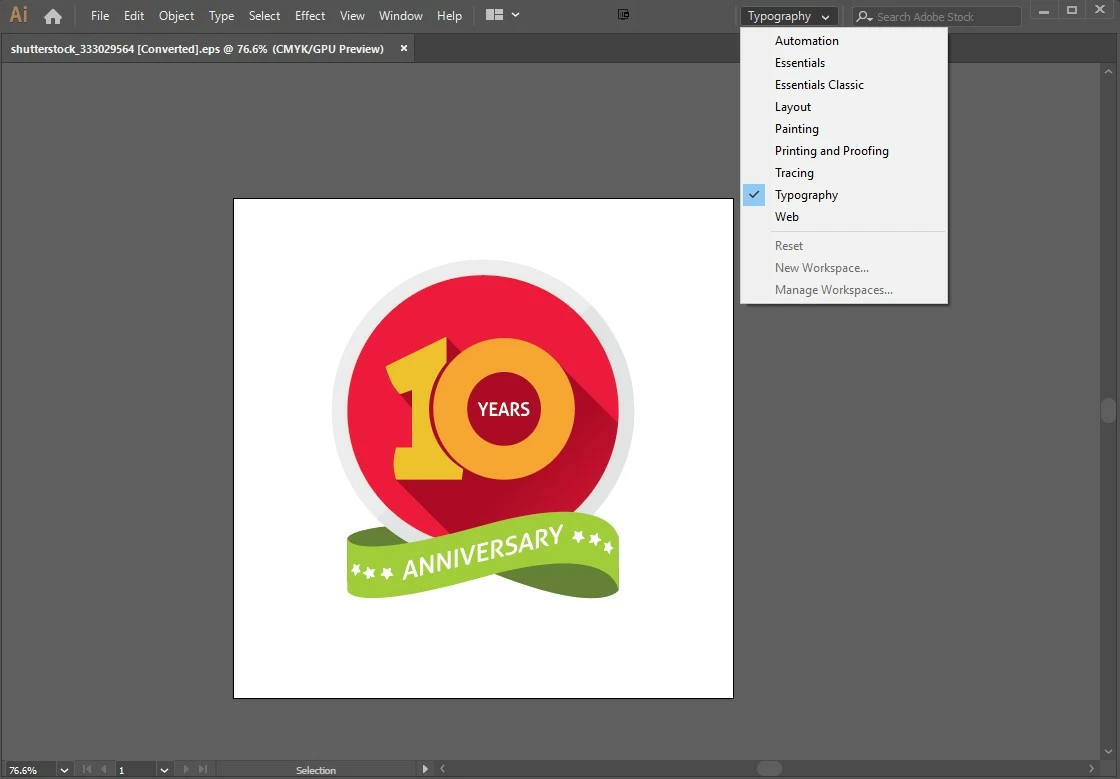The image size is (1120, 779).
Task: Close the shutterstock_333029564 document tab
Action: click(404, 49)
